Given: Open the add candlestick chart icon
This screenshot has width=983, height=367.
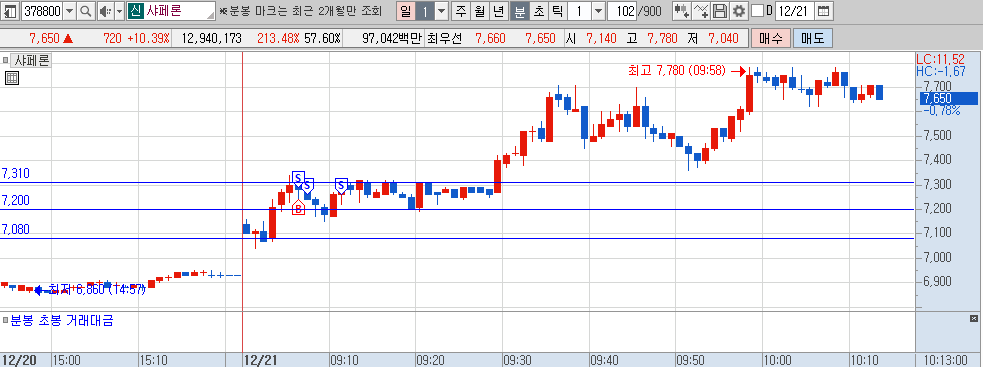Looking at the screenshot, I should pos(682,11).
